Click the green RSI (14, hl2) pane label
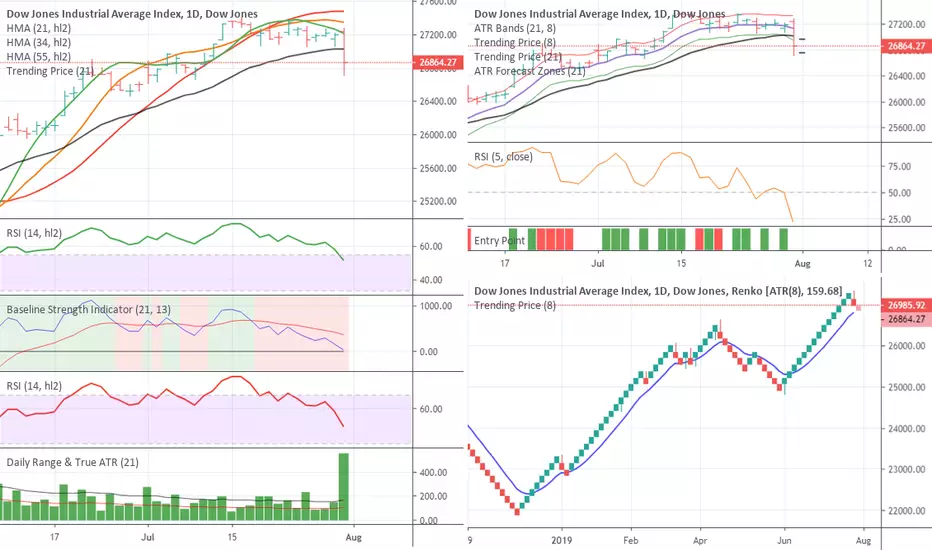Viewport: 932px width, 550px height. (34, 233)
